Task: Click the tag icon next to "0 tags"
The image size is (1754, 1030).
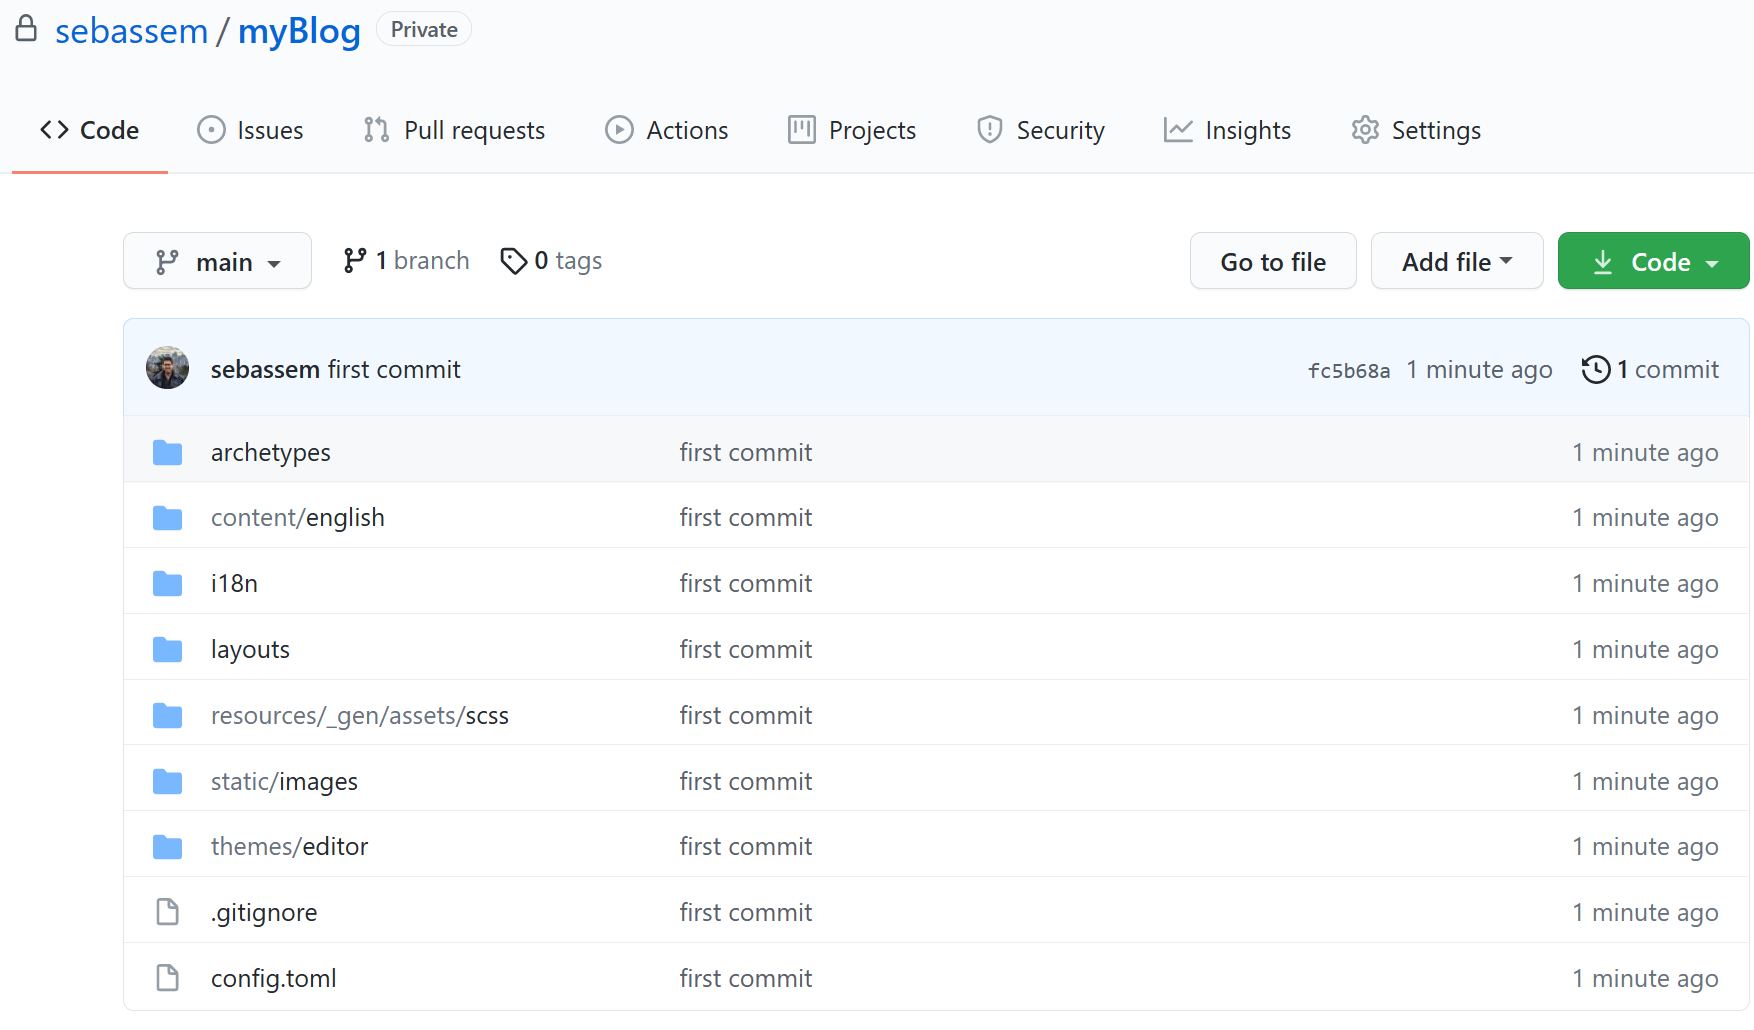Action: pos(514,261)
